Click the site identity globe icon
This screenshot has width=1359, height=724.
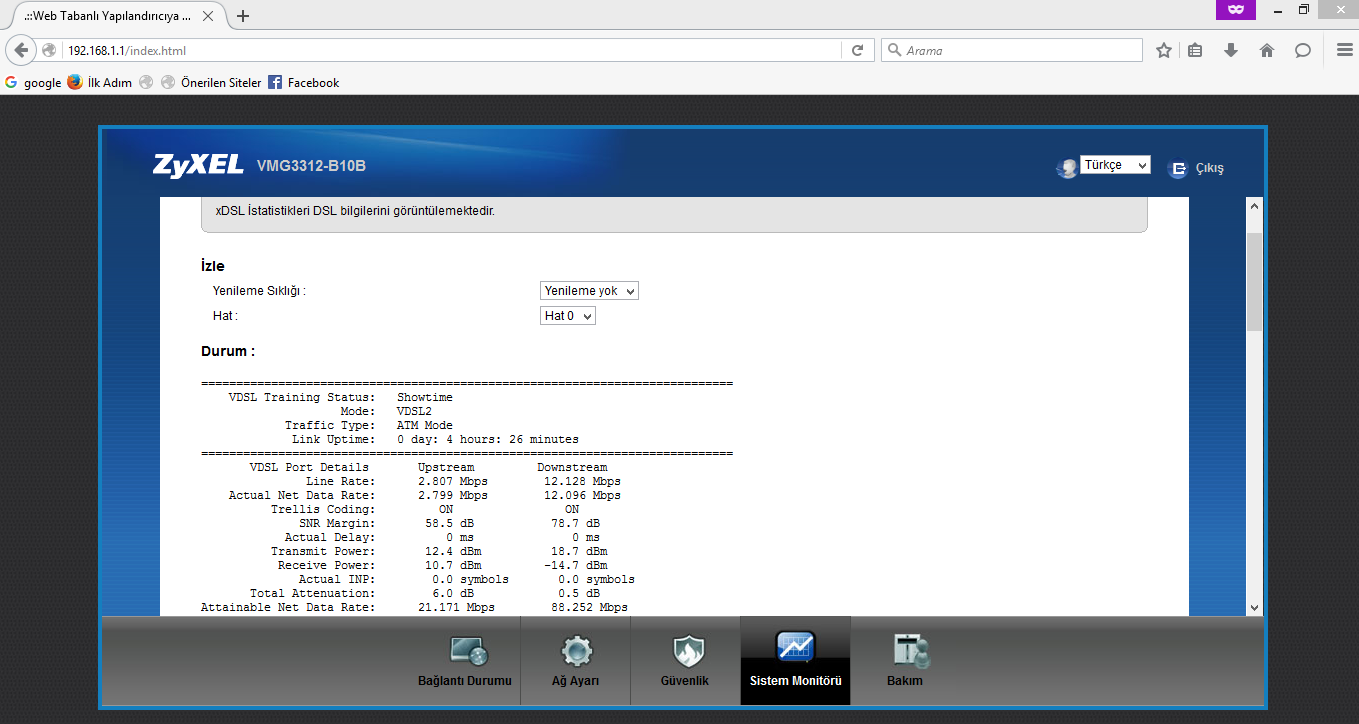click(x=49, y=50)
